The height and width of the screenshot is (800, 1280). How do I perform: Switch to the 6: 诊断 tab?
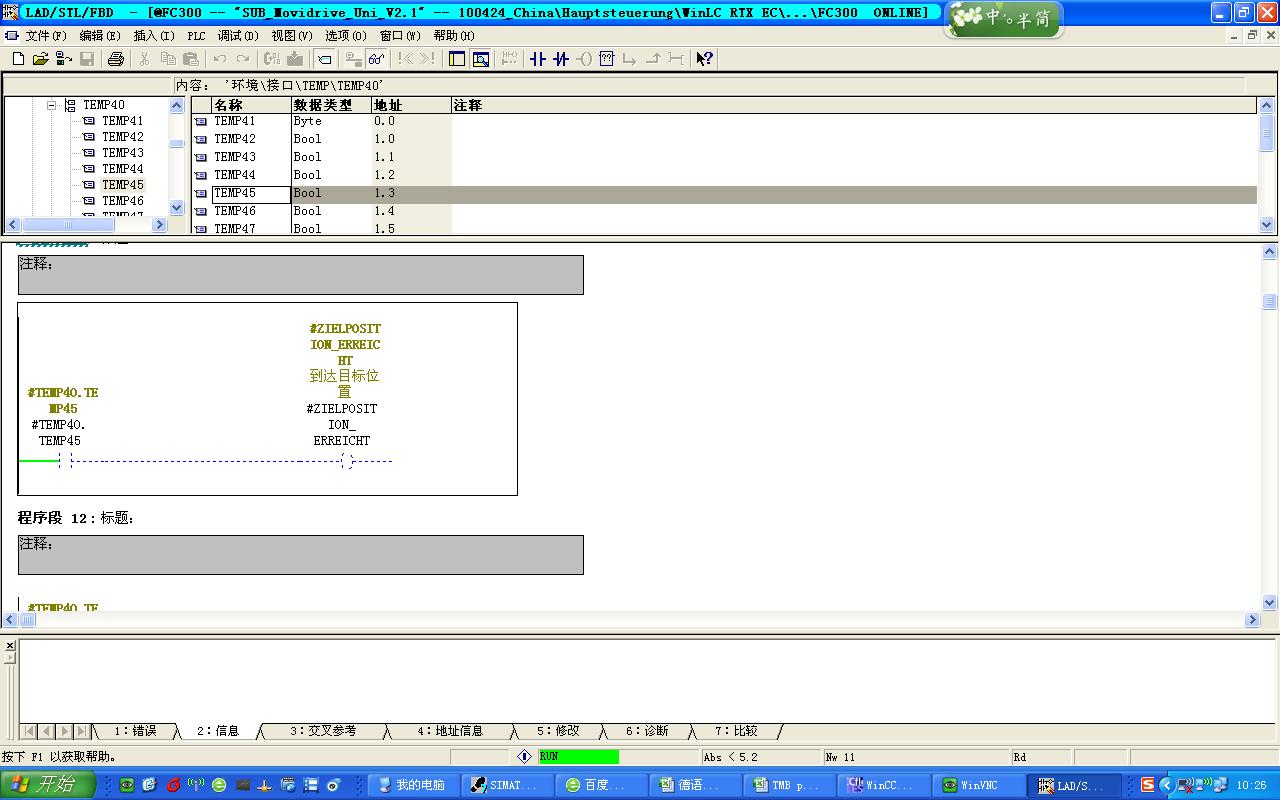[647, 731]
